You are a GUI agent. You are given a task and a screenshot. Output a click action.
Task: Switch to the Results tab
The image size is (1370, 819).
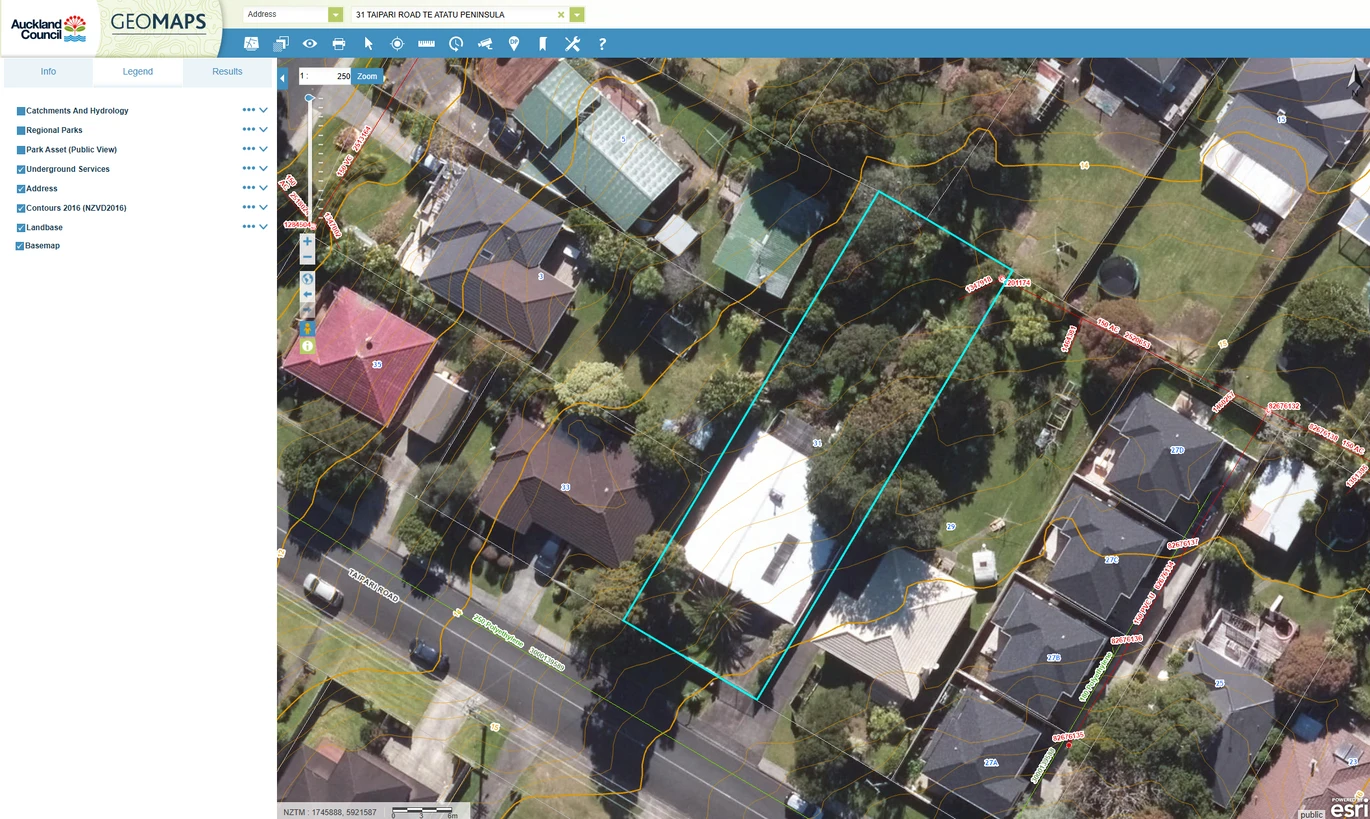pyautogui.click(x=227, y=72)
